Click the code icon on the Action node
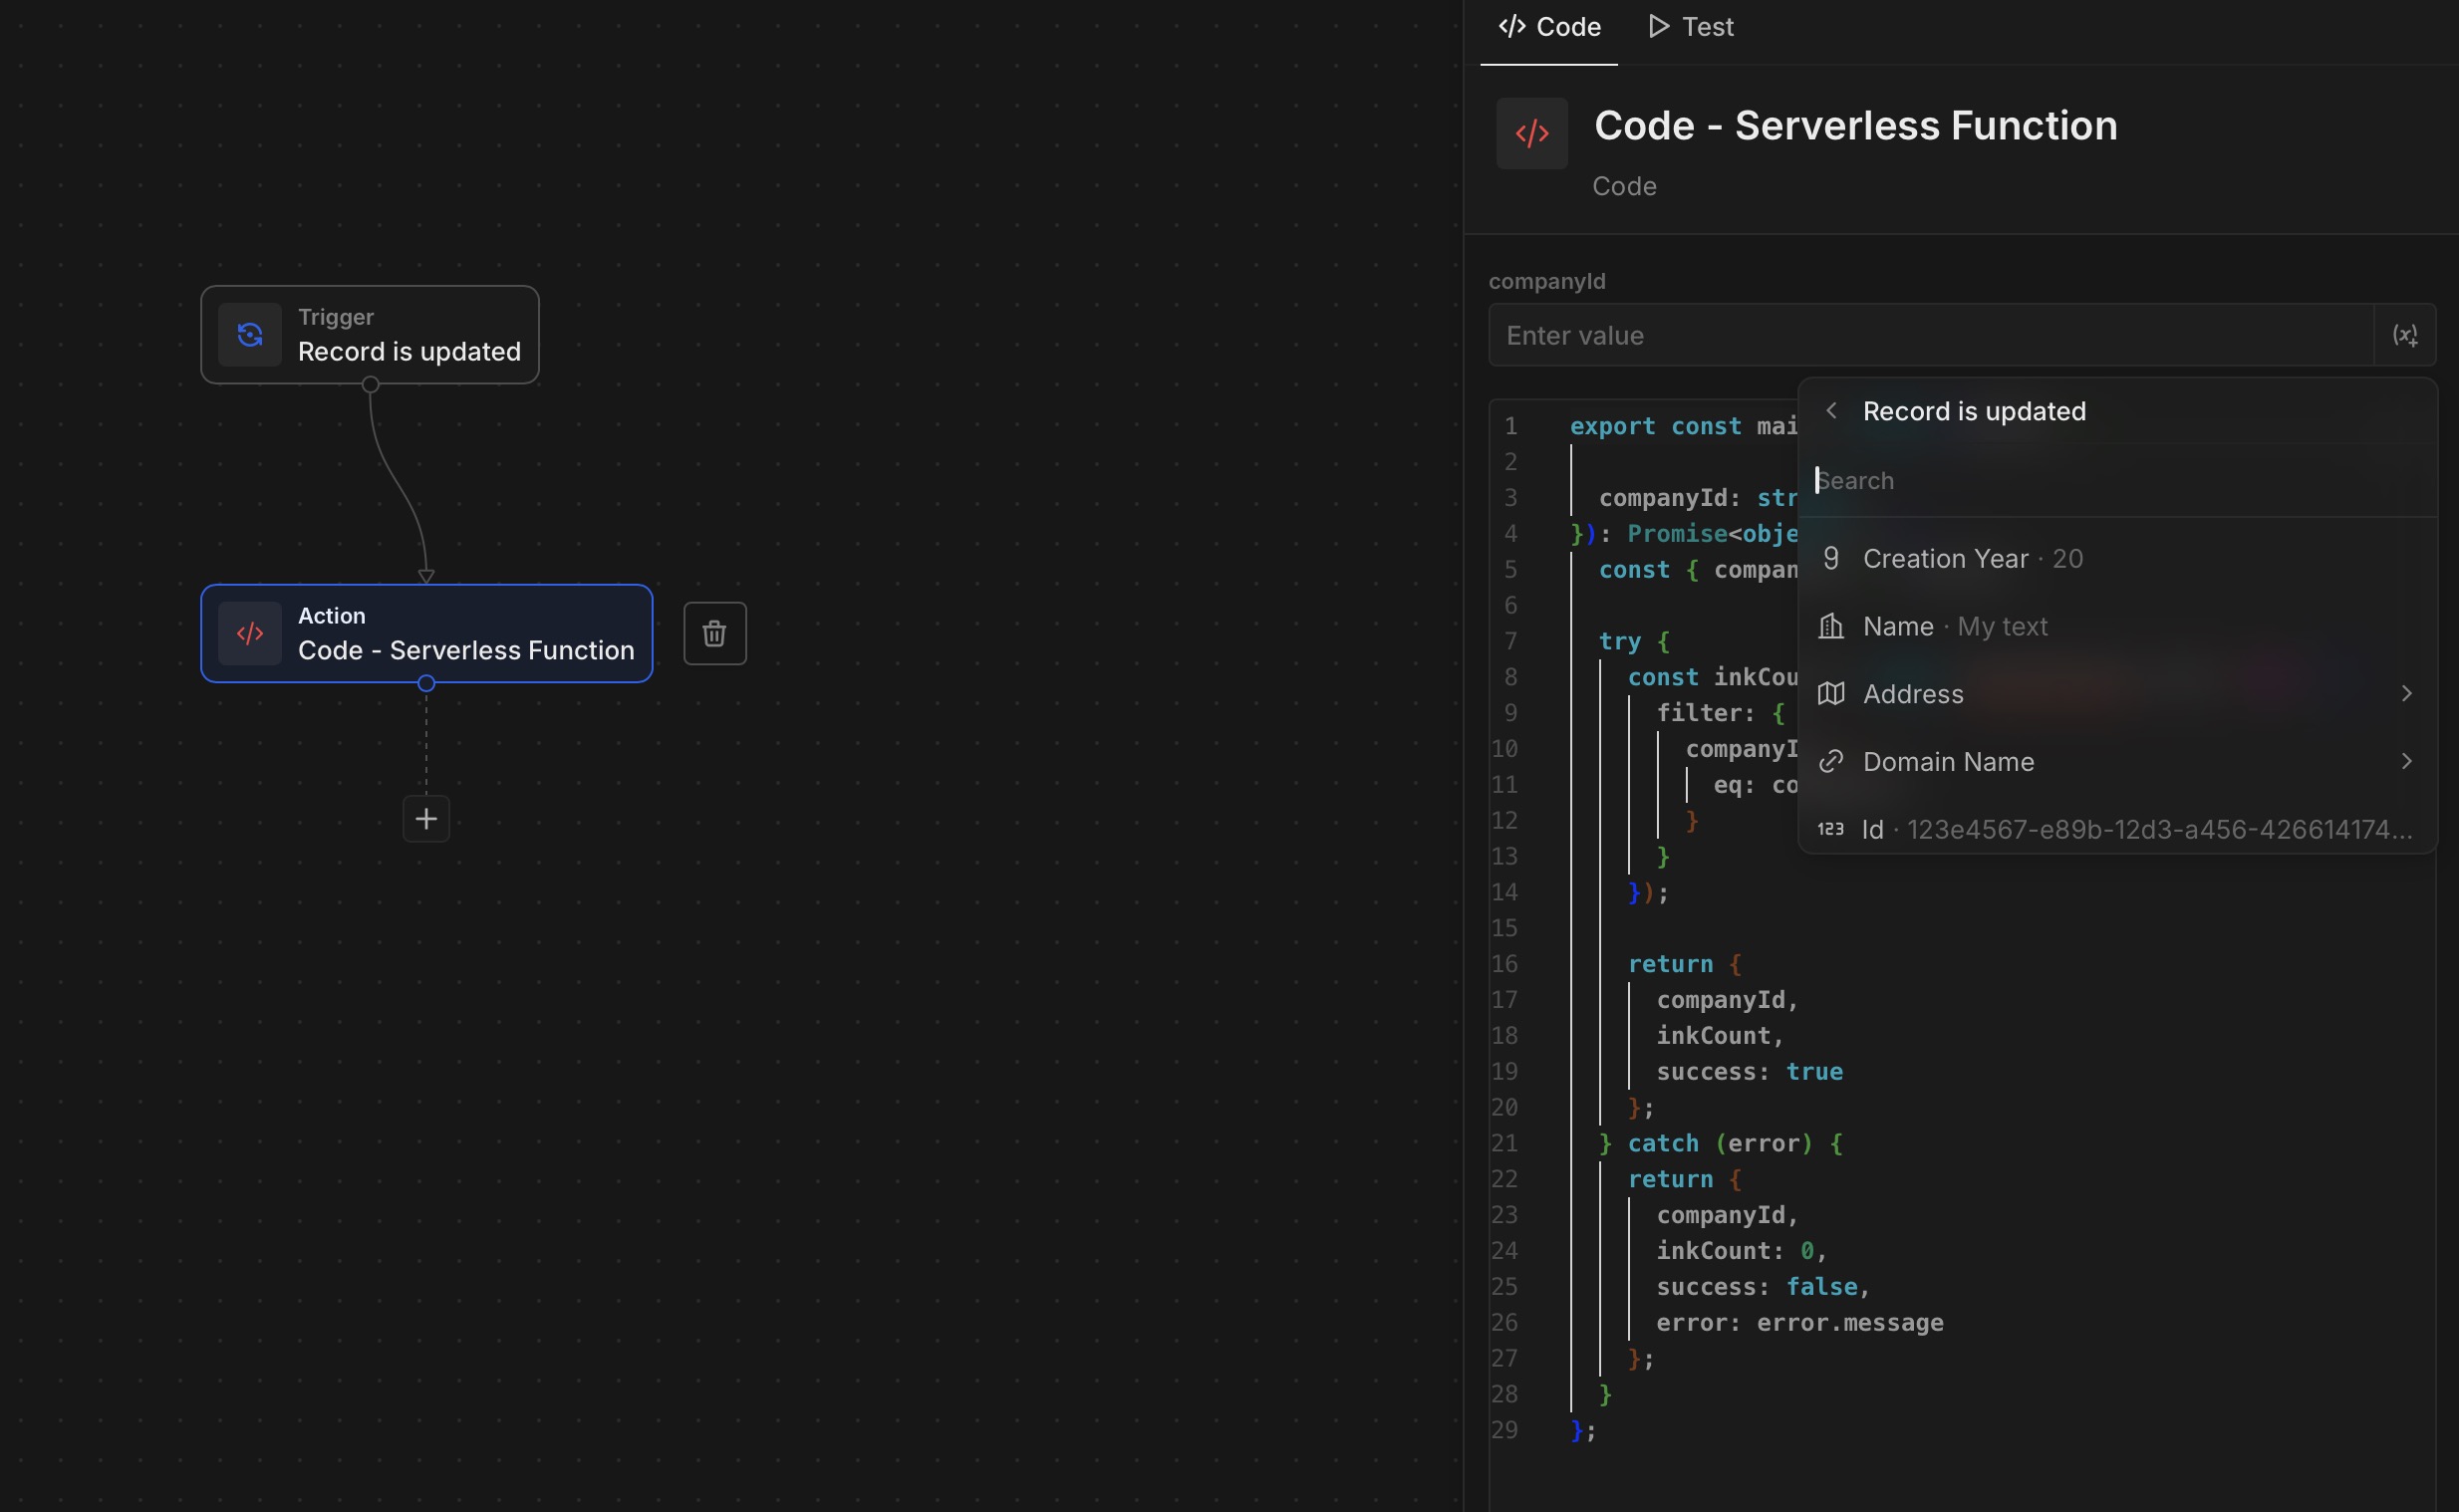Viewport: 2459px width, 1512px height. click(x=250, y=634)
